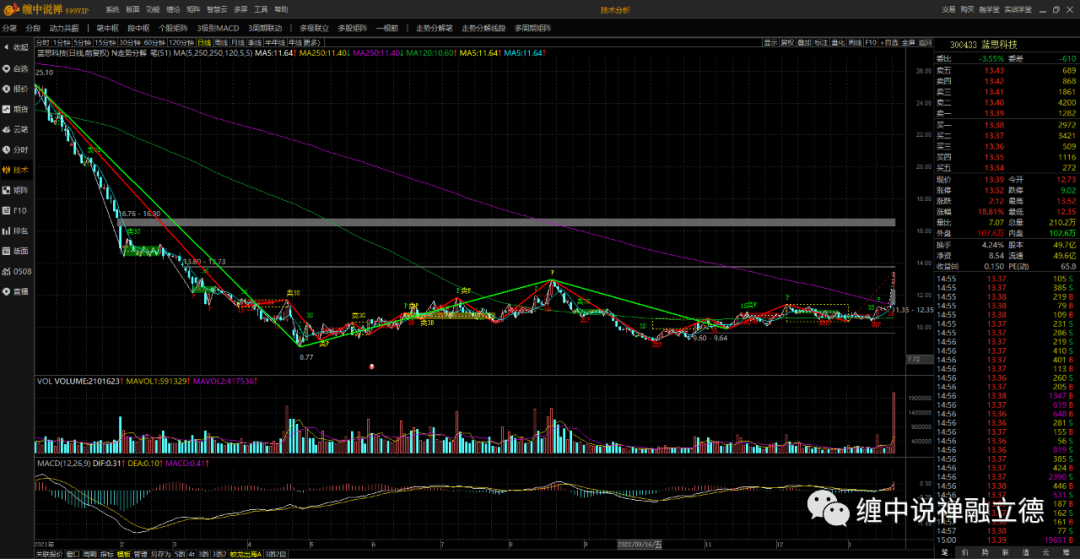
Task: Toggle the 多级联立 view
Action: tap(314, 28)
